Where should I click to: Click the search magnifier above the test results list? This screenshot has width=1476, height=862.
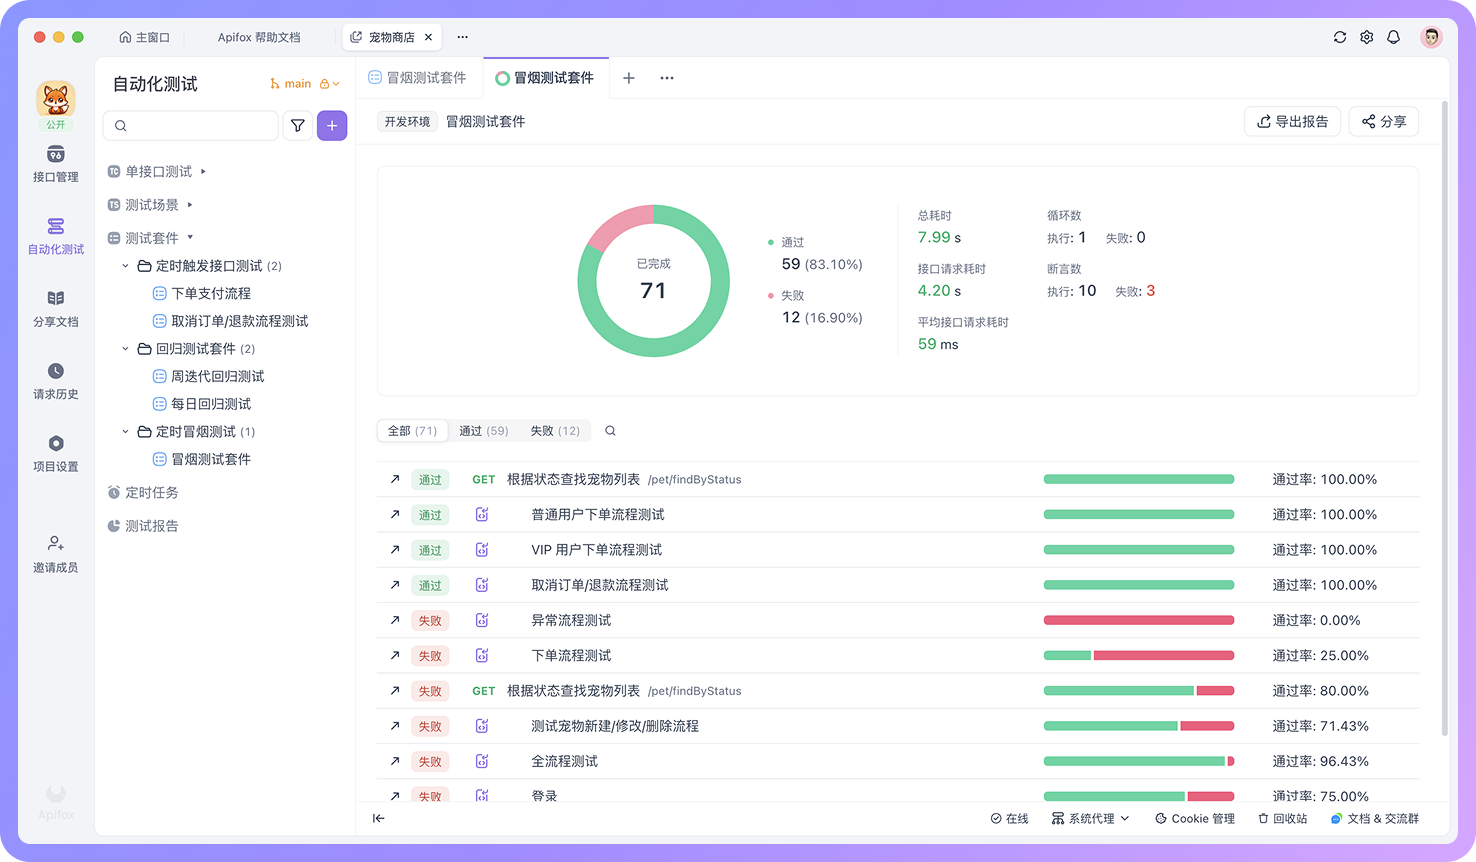coord(610,430)
